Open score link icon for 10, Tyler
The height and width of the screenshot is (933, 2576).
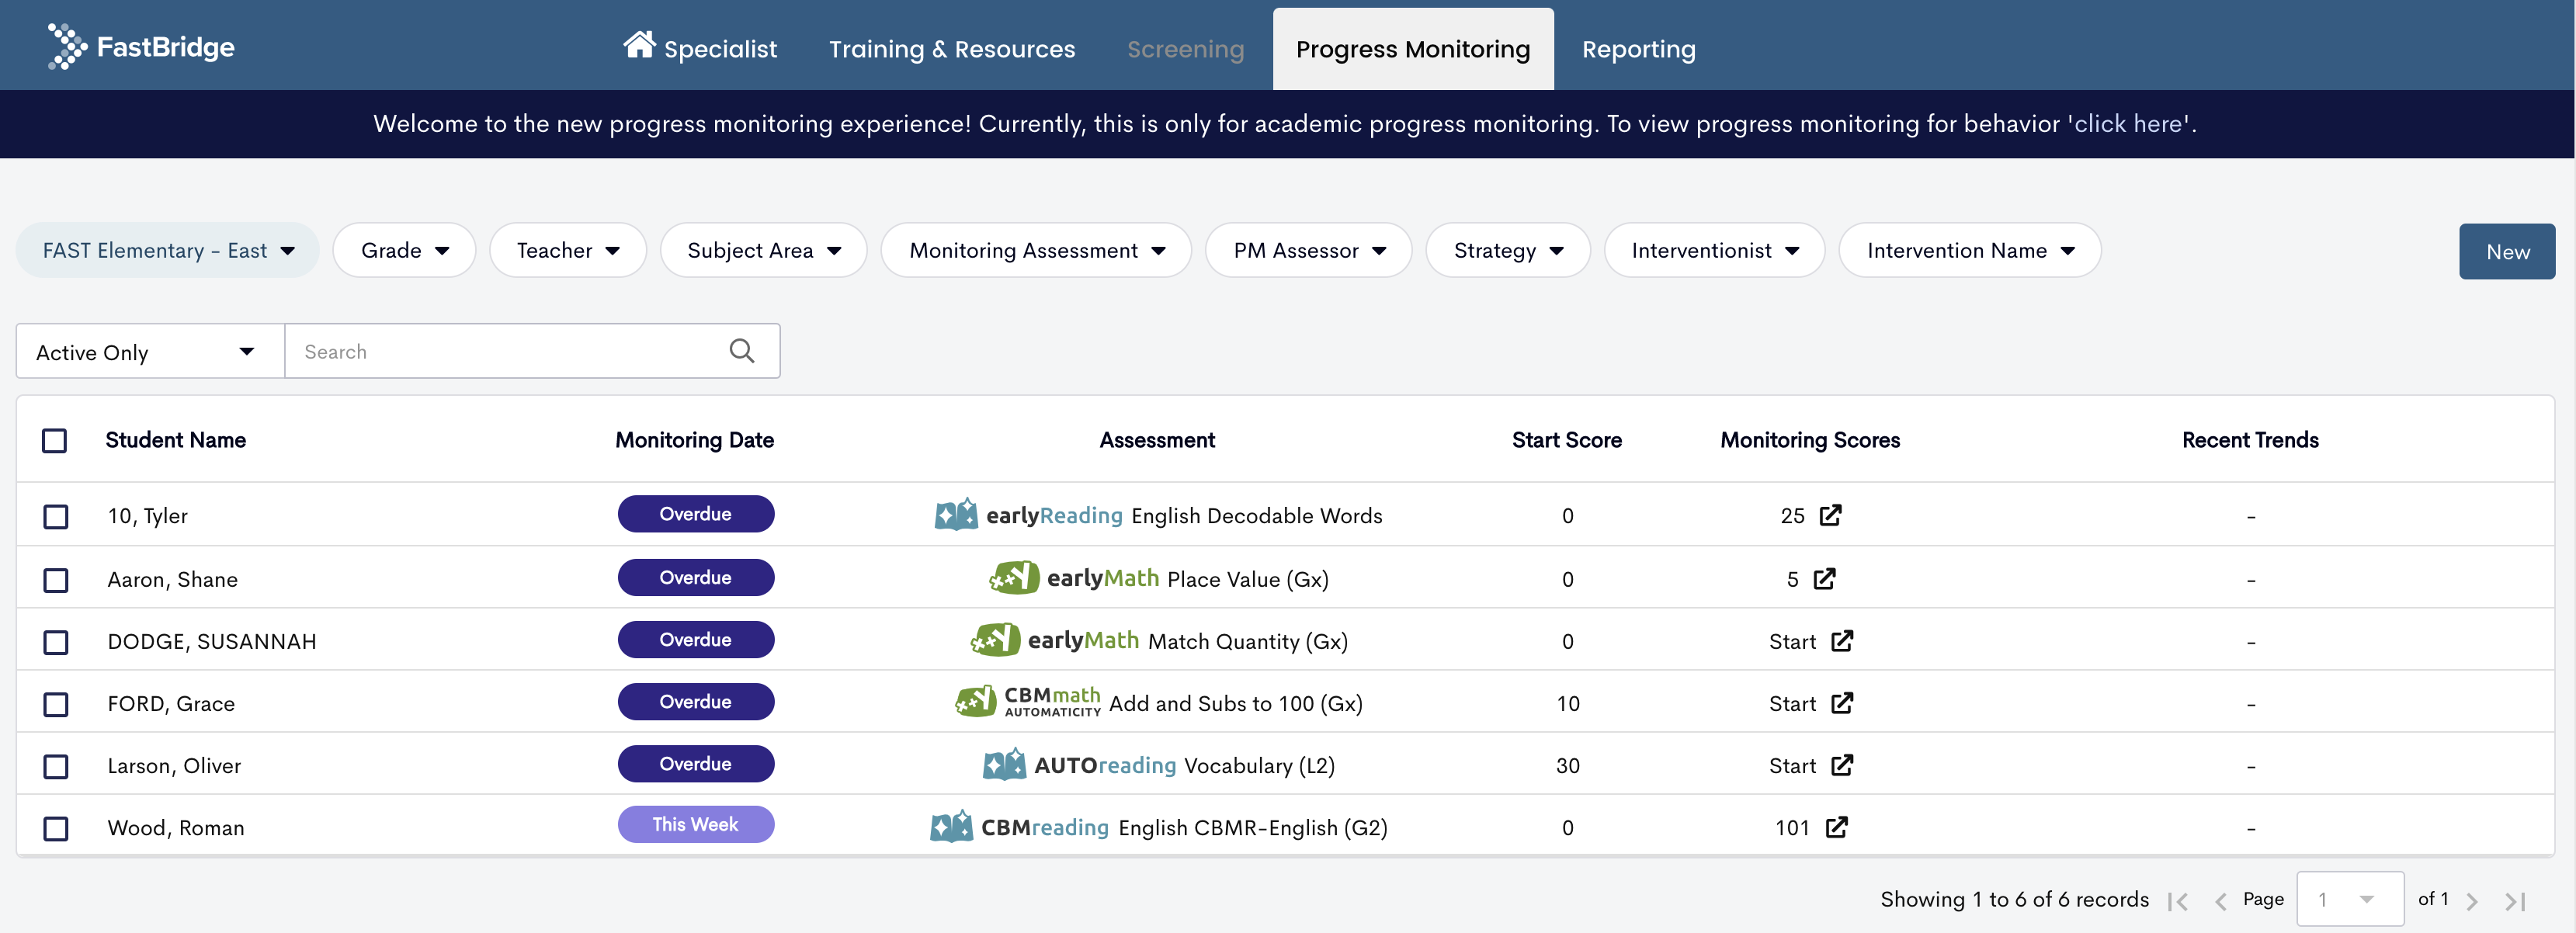click(1830, 515)
